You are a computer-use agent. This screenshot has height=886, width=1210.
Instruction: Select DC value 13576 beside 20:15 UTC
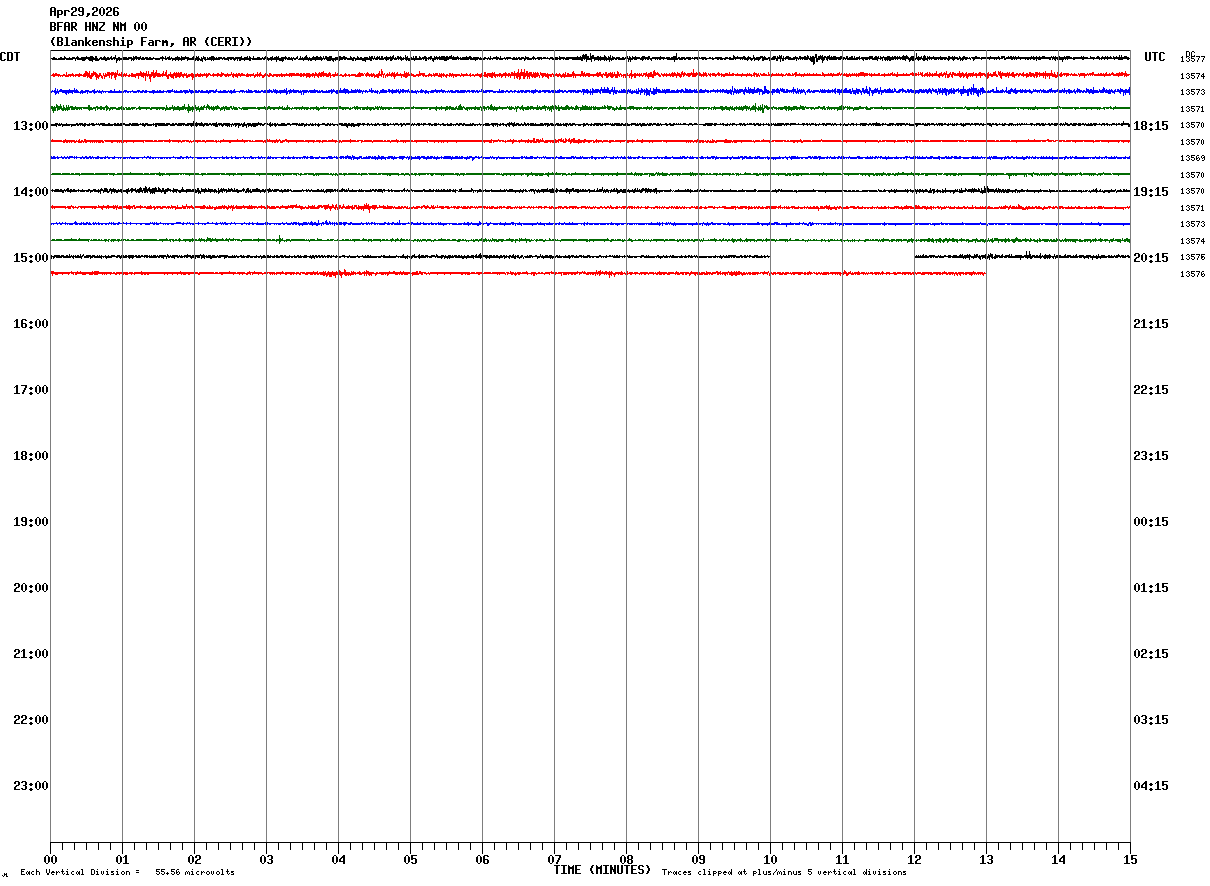tap(1193, 258)
